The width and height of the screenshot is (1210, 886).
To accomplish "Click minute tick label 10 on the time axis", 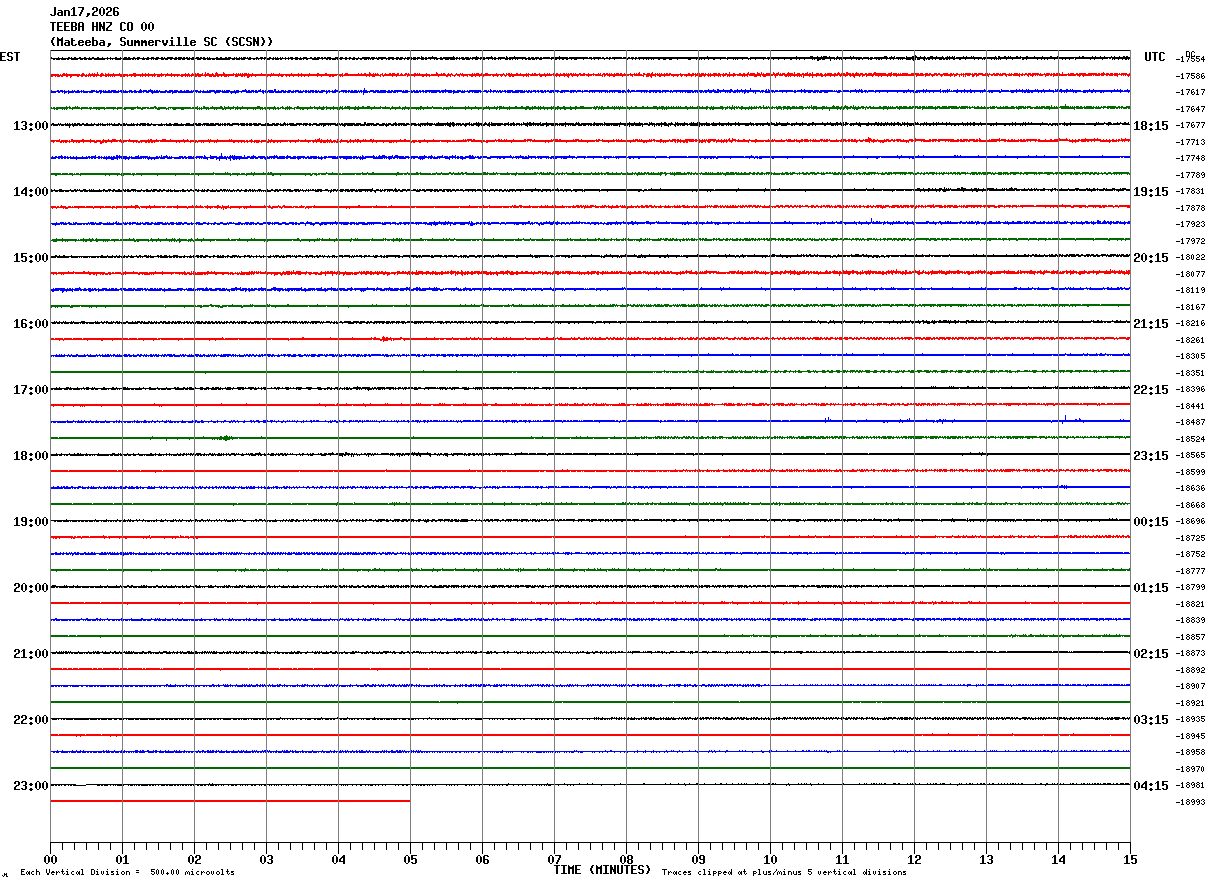I will click(x=770, y=860).
